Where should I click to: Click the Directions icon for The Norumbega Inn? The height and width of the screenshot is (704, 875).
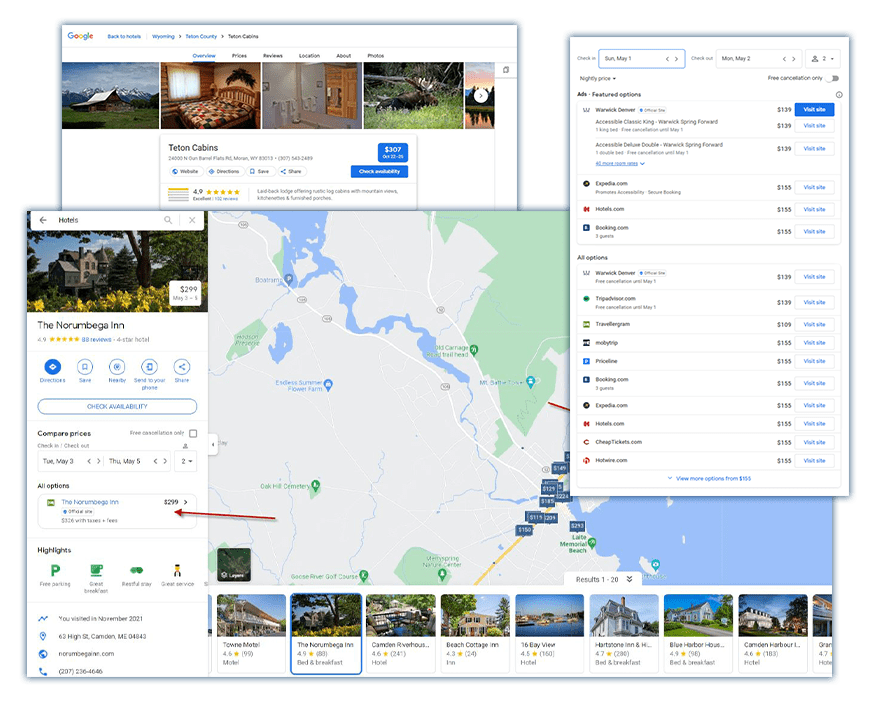52,367
